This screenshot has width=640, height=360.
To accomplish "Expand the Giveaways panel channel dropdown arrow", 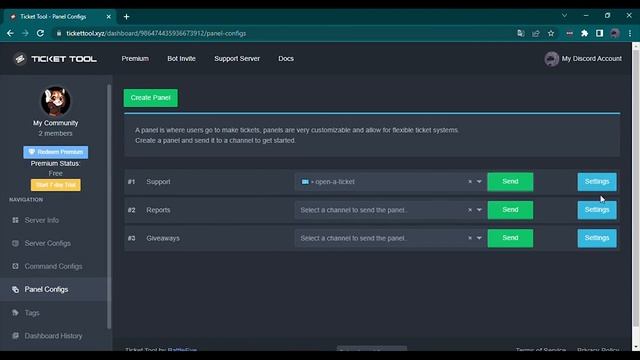I will coord(479,238).
